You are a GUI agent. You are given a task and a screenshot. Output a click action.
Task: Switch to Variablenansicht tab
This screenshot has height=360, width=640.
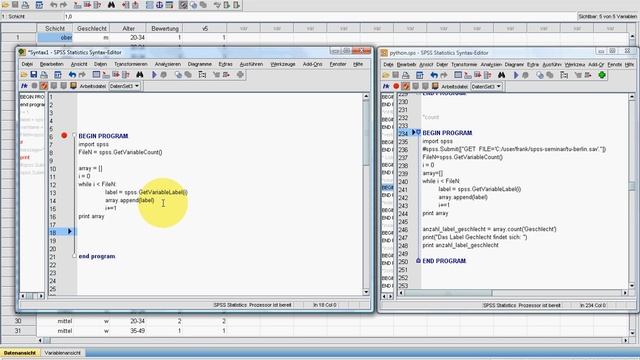(x=62, y=353)
